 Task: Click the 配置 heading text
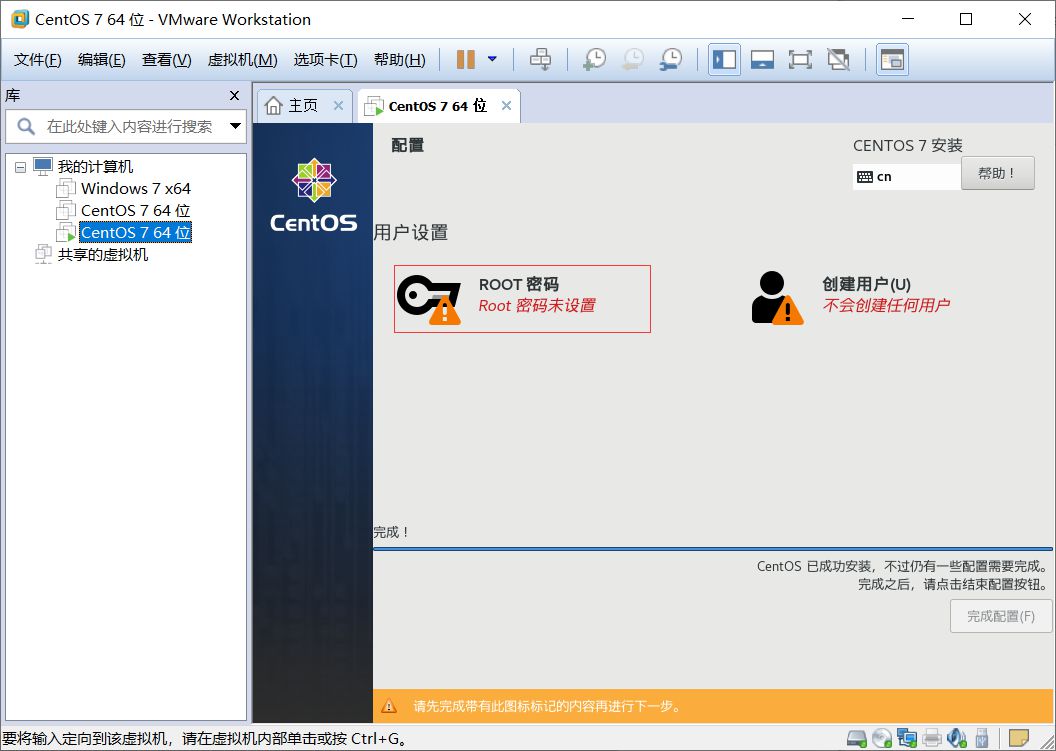point(407,145)
